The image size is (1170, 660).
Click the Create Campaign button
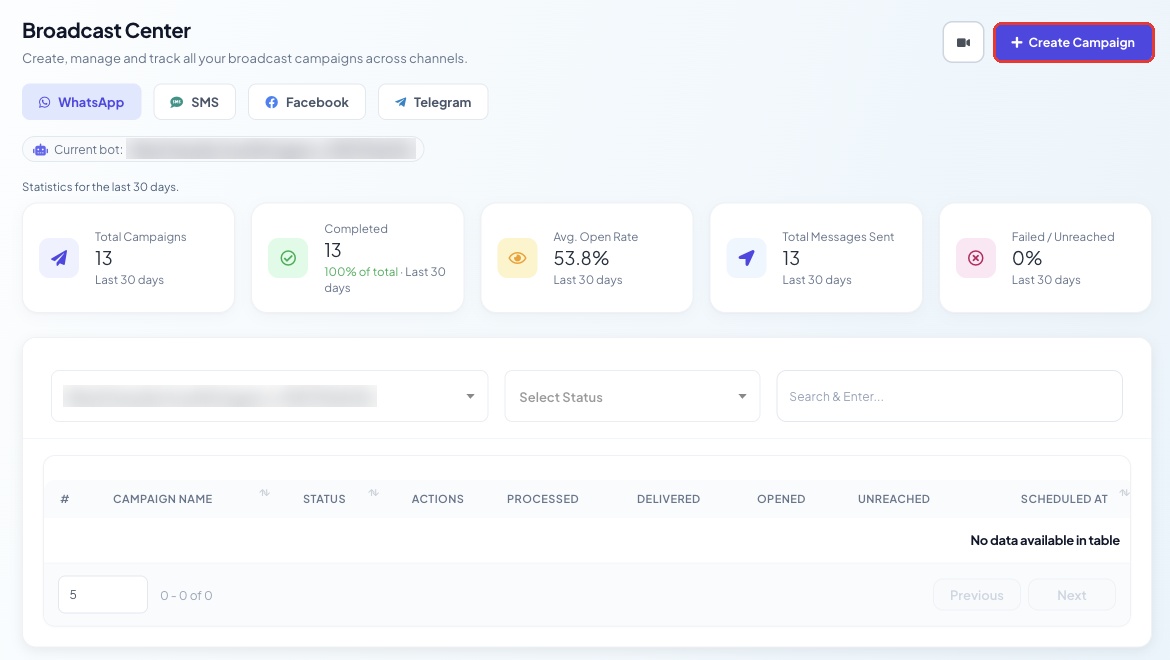(1074, 43)
